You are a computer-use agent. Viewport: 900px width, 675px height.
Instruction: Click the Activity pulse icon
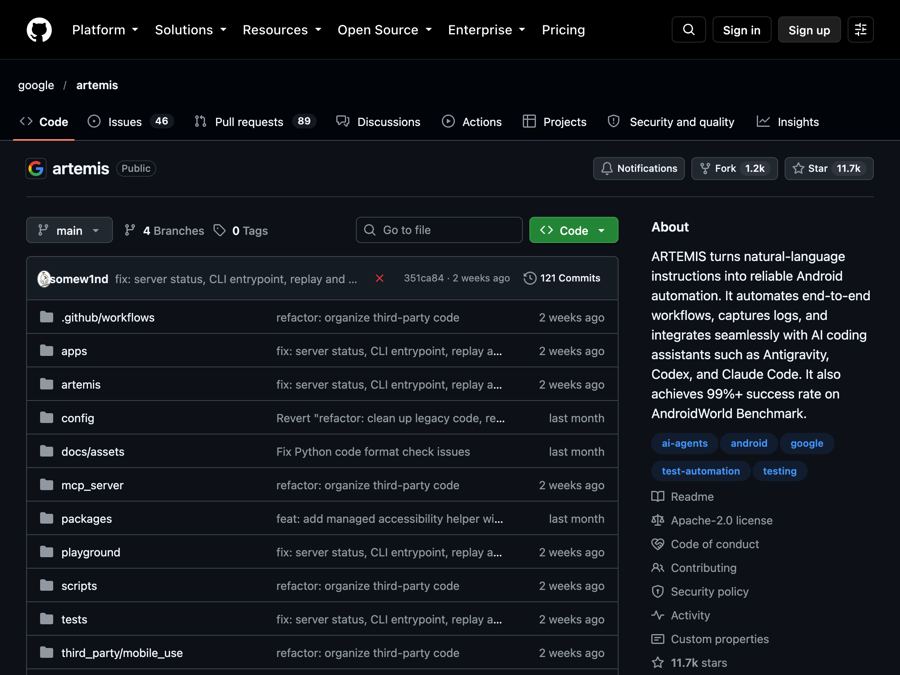[x=658, y=615]
